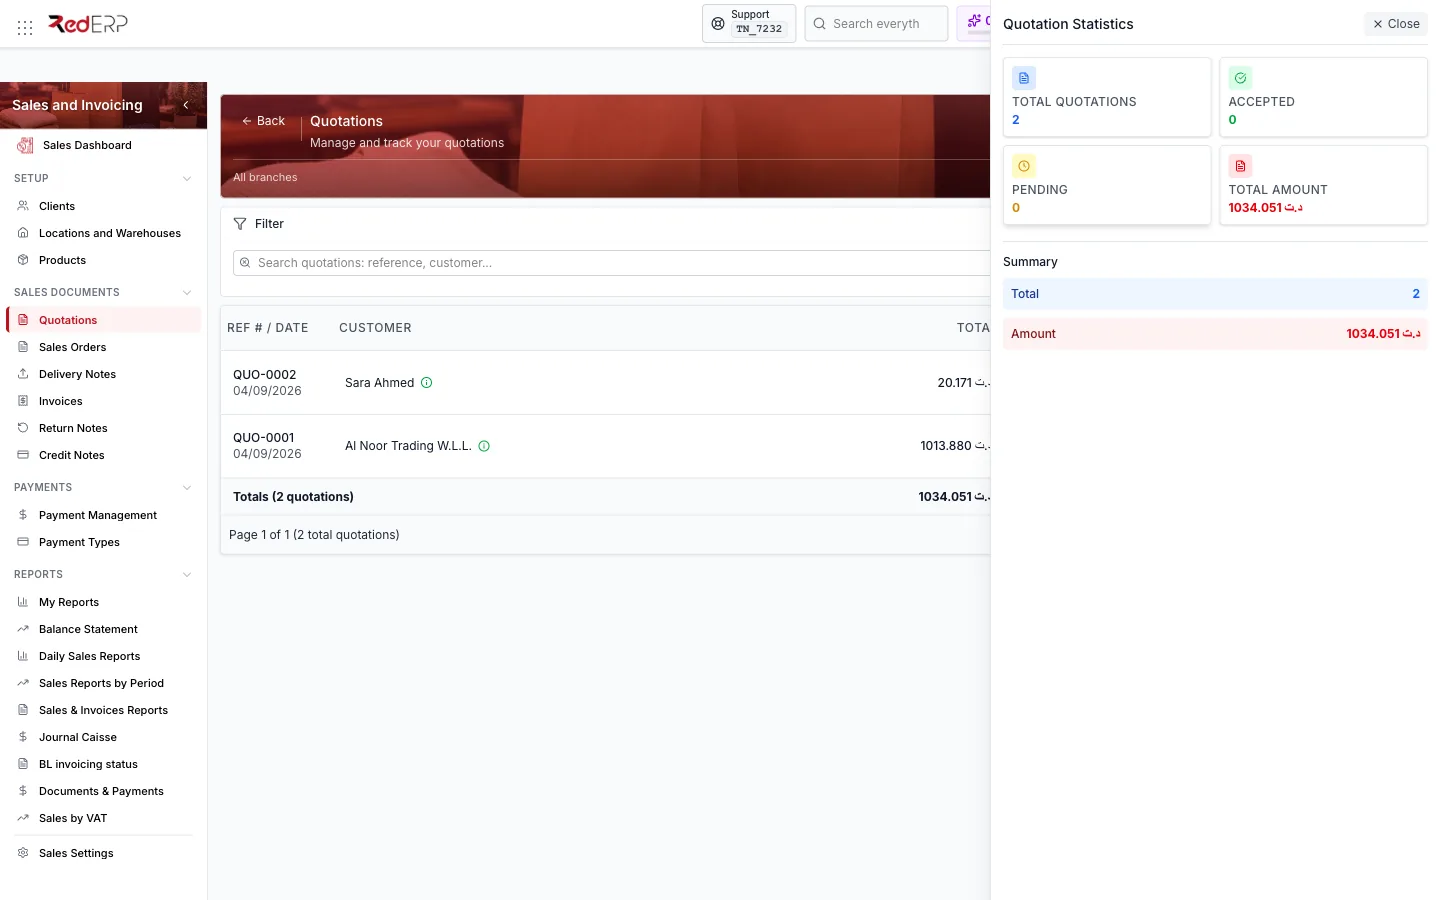Click the Amount summary row
The image size is (1440, 900).
tap(1215, 334)
